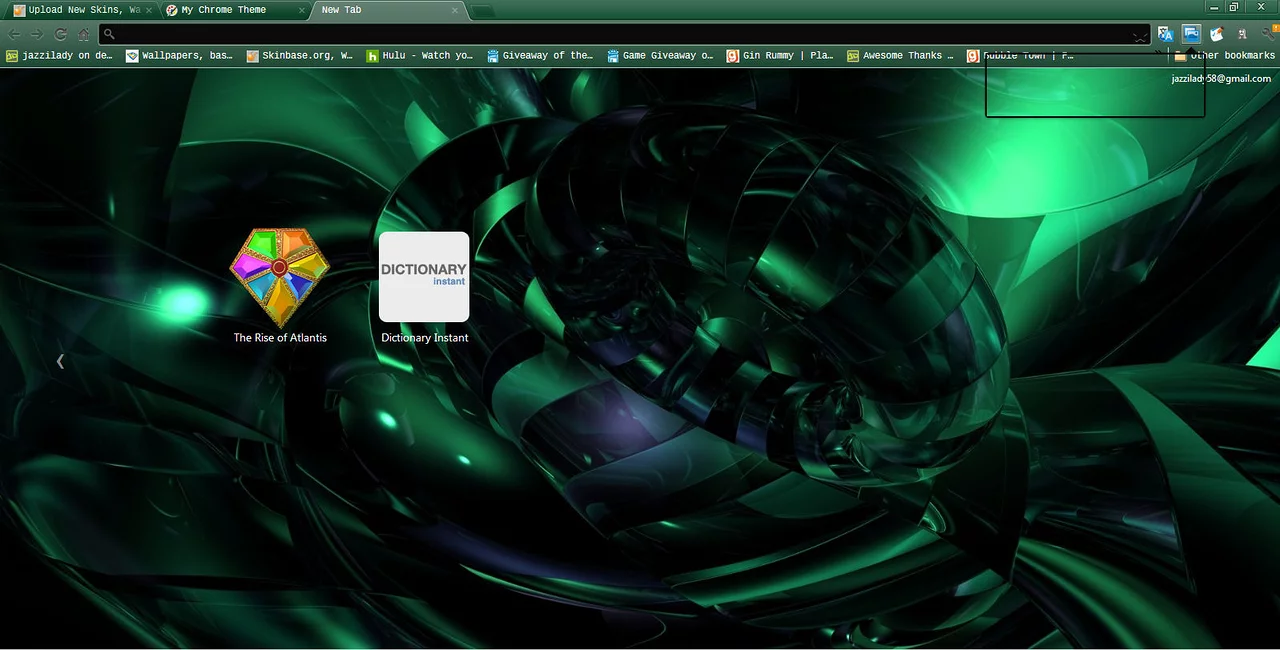Screen dimensions: 1280x650
Task: Switch to the Upload New Skins tab
Action: pos(78,10)
